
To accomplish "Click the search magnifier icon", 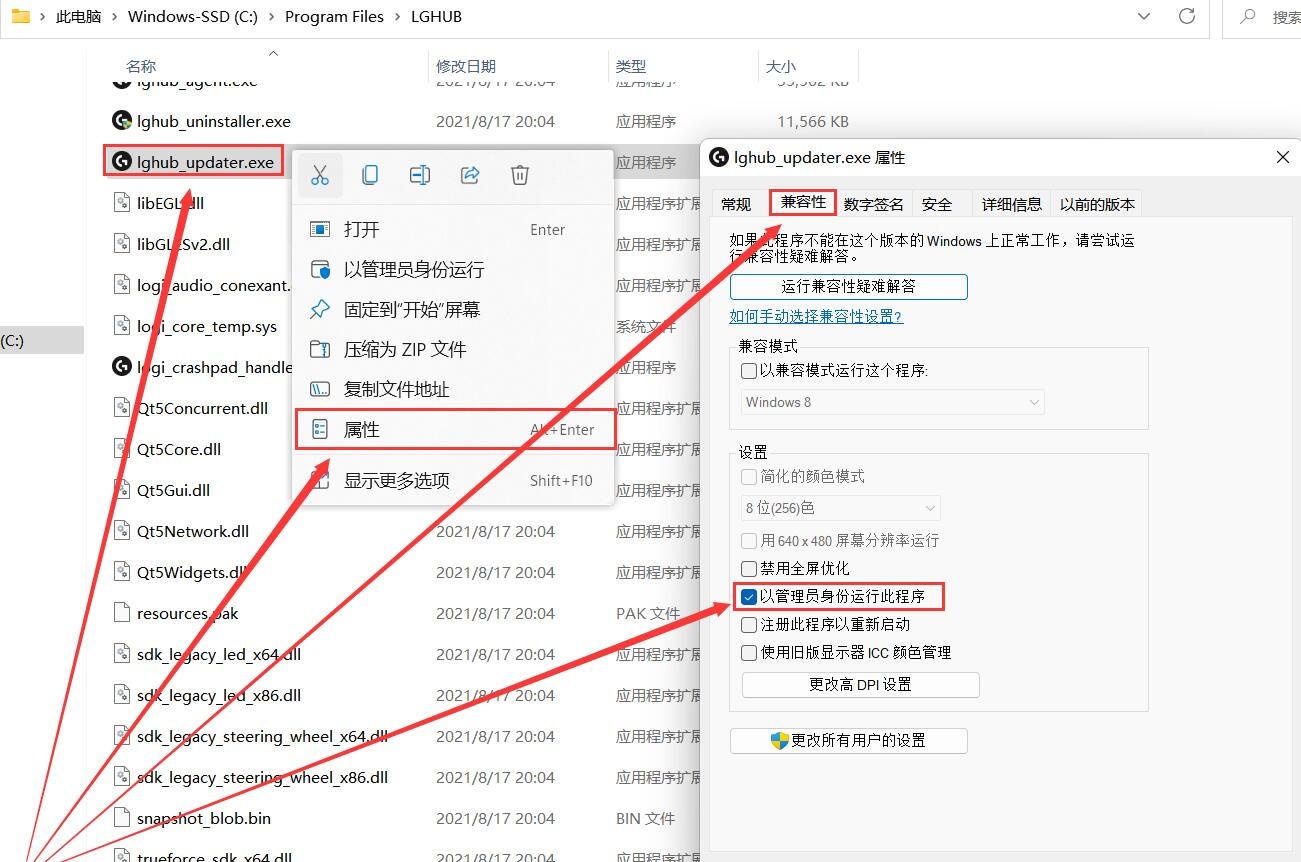I will pos(1247,16).
